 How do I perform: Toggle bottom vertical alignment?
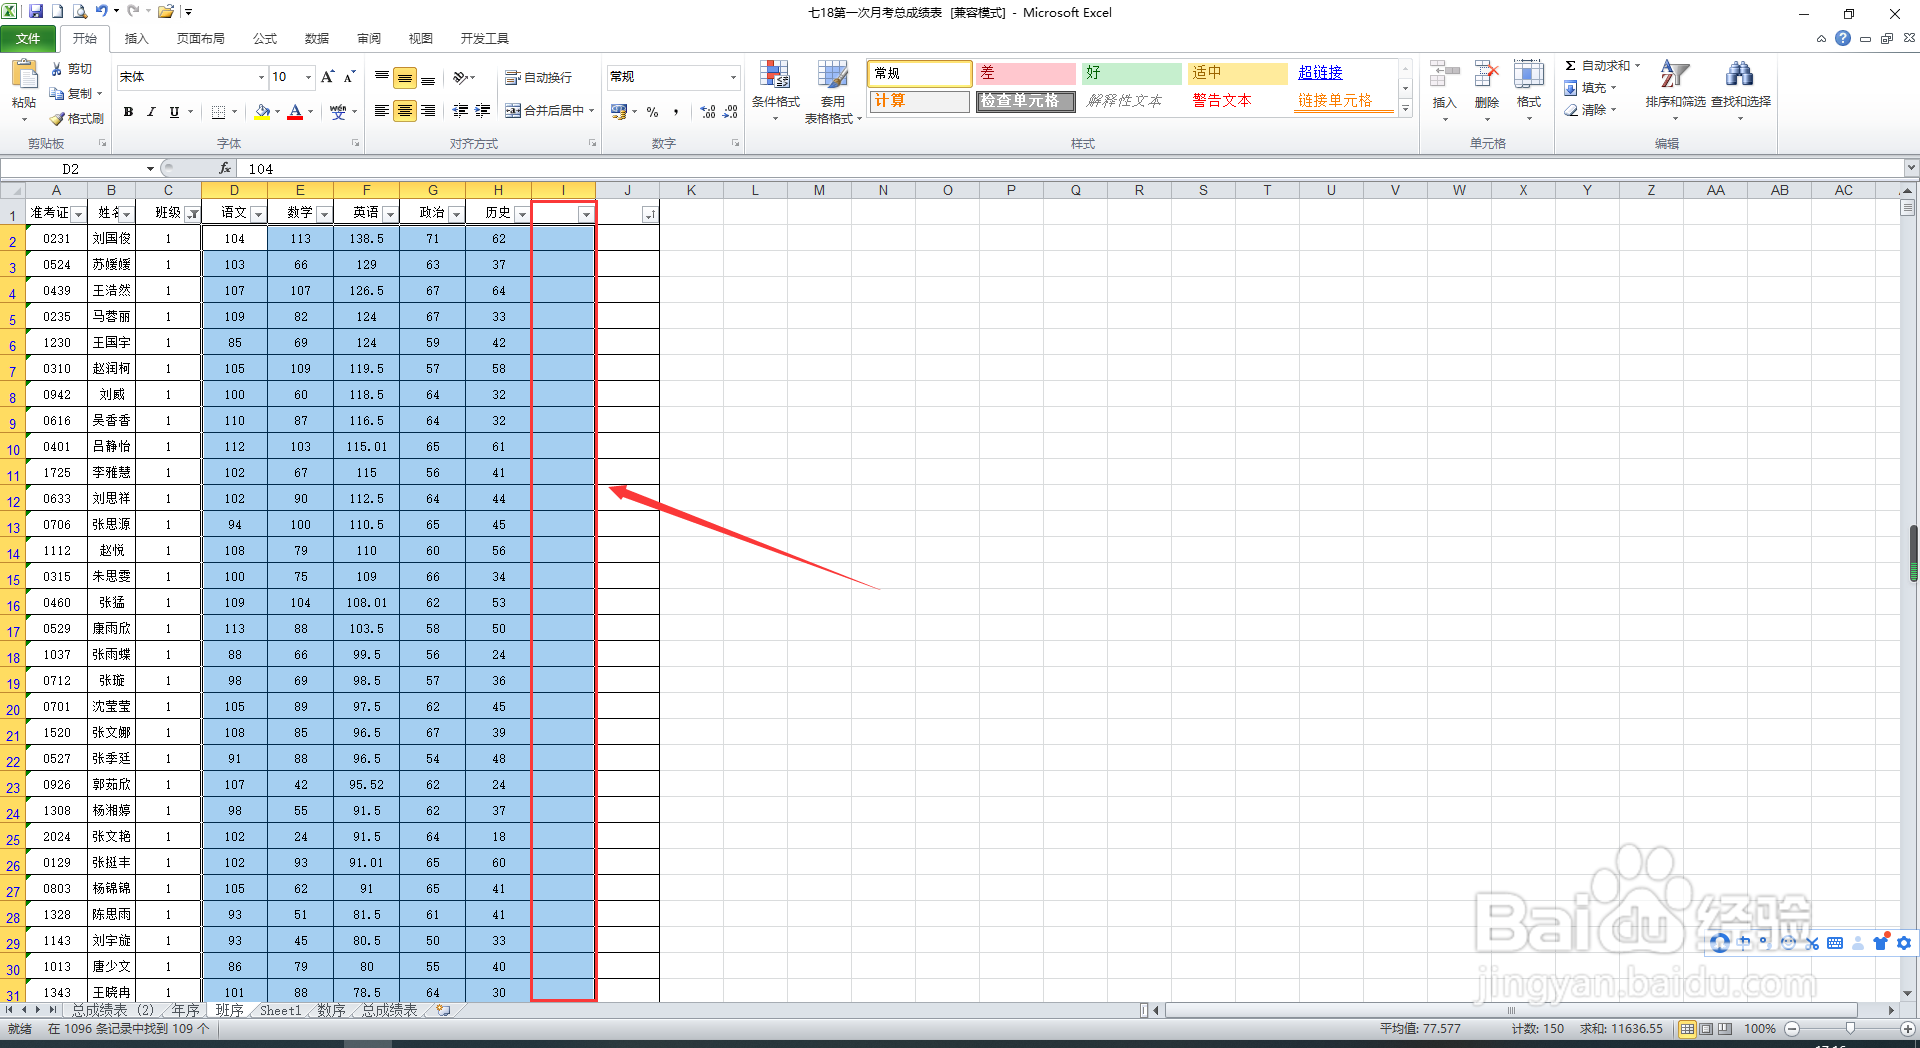point(428,77)
